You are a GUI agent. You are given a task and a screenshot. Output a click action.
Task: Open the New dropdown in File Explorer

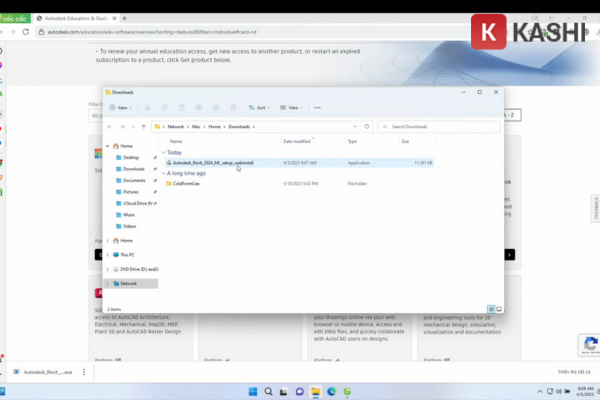click(122, 107)
